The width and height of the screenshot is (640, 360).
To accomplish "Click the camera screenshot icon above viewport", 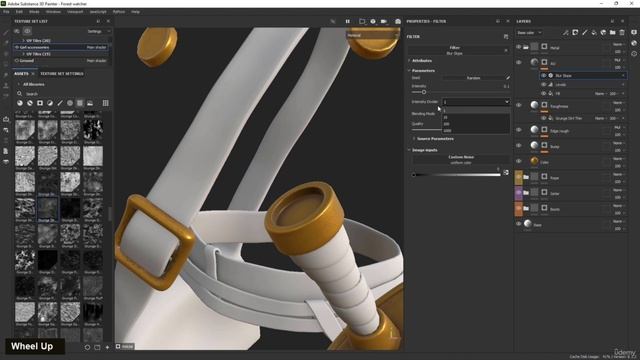I will tap(398, 21).
